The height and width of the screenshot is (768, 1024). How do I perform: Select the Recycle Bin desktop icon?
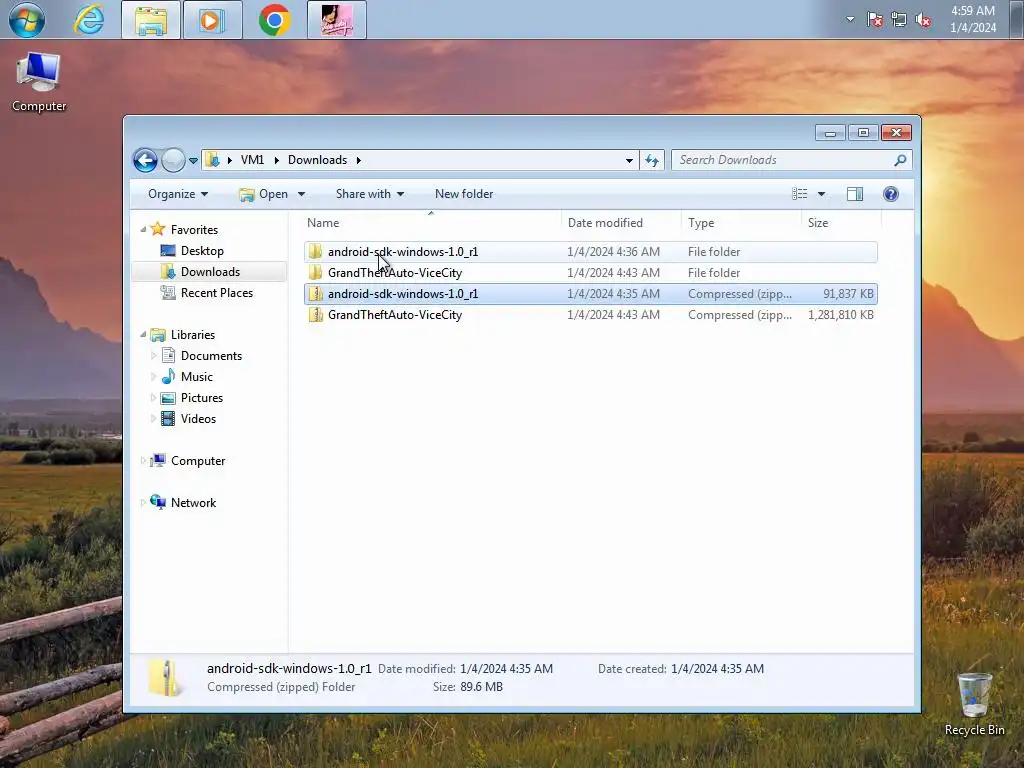click(974, 704)
